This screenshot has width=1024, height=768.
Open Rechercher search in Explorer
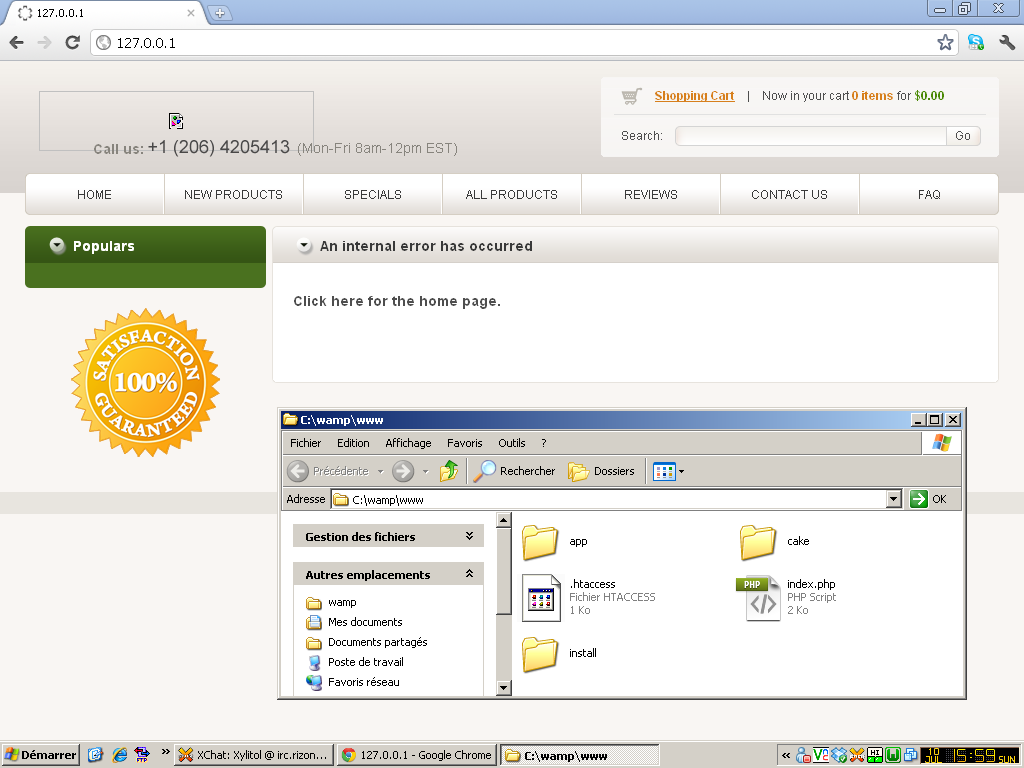(x=514, y=471)
